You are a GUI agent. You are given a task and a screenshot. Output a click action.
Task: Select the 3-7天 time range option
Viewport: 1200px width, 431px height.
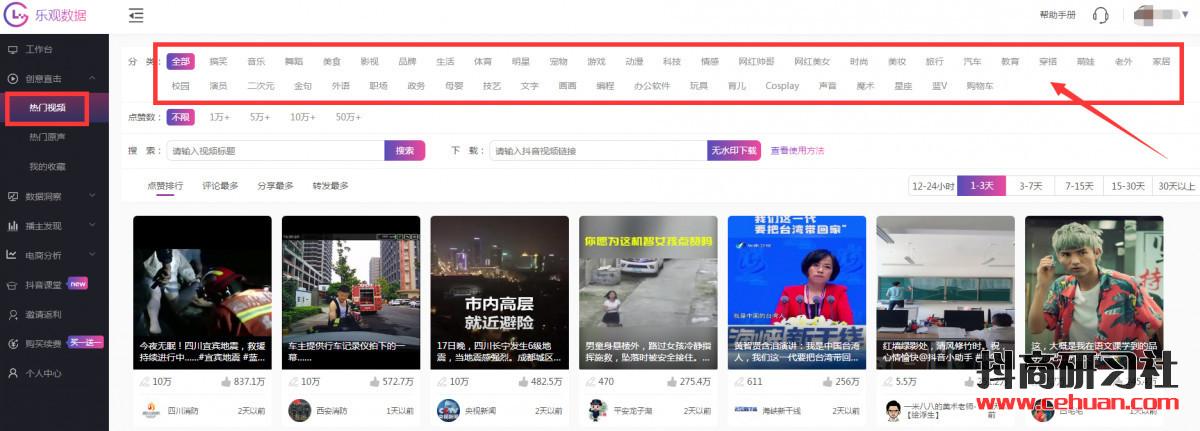[x=1030, y=186]
